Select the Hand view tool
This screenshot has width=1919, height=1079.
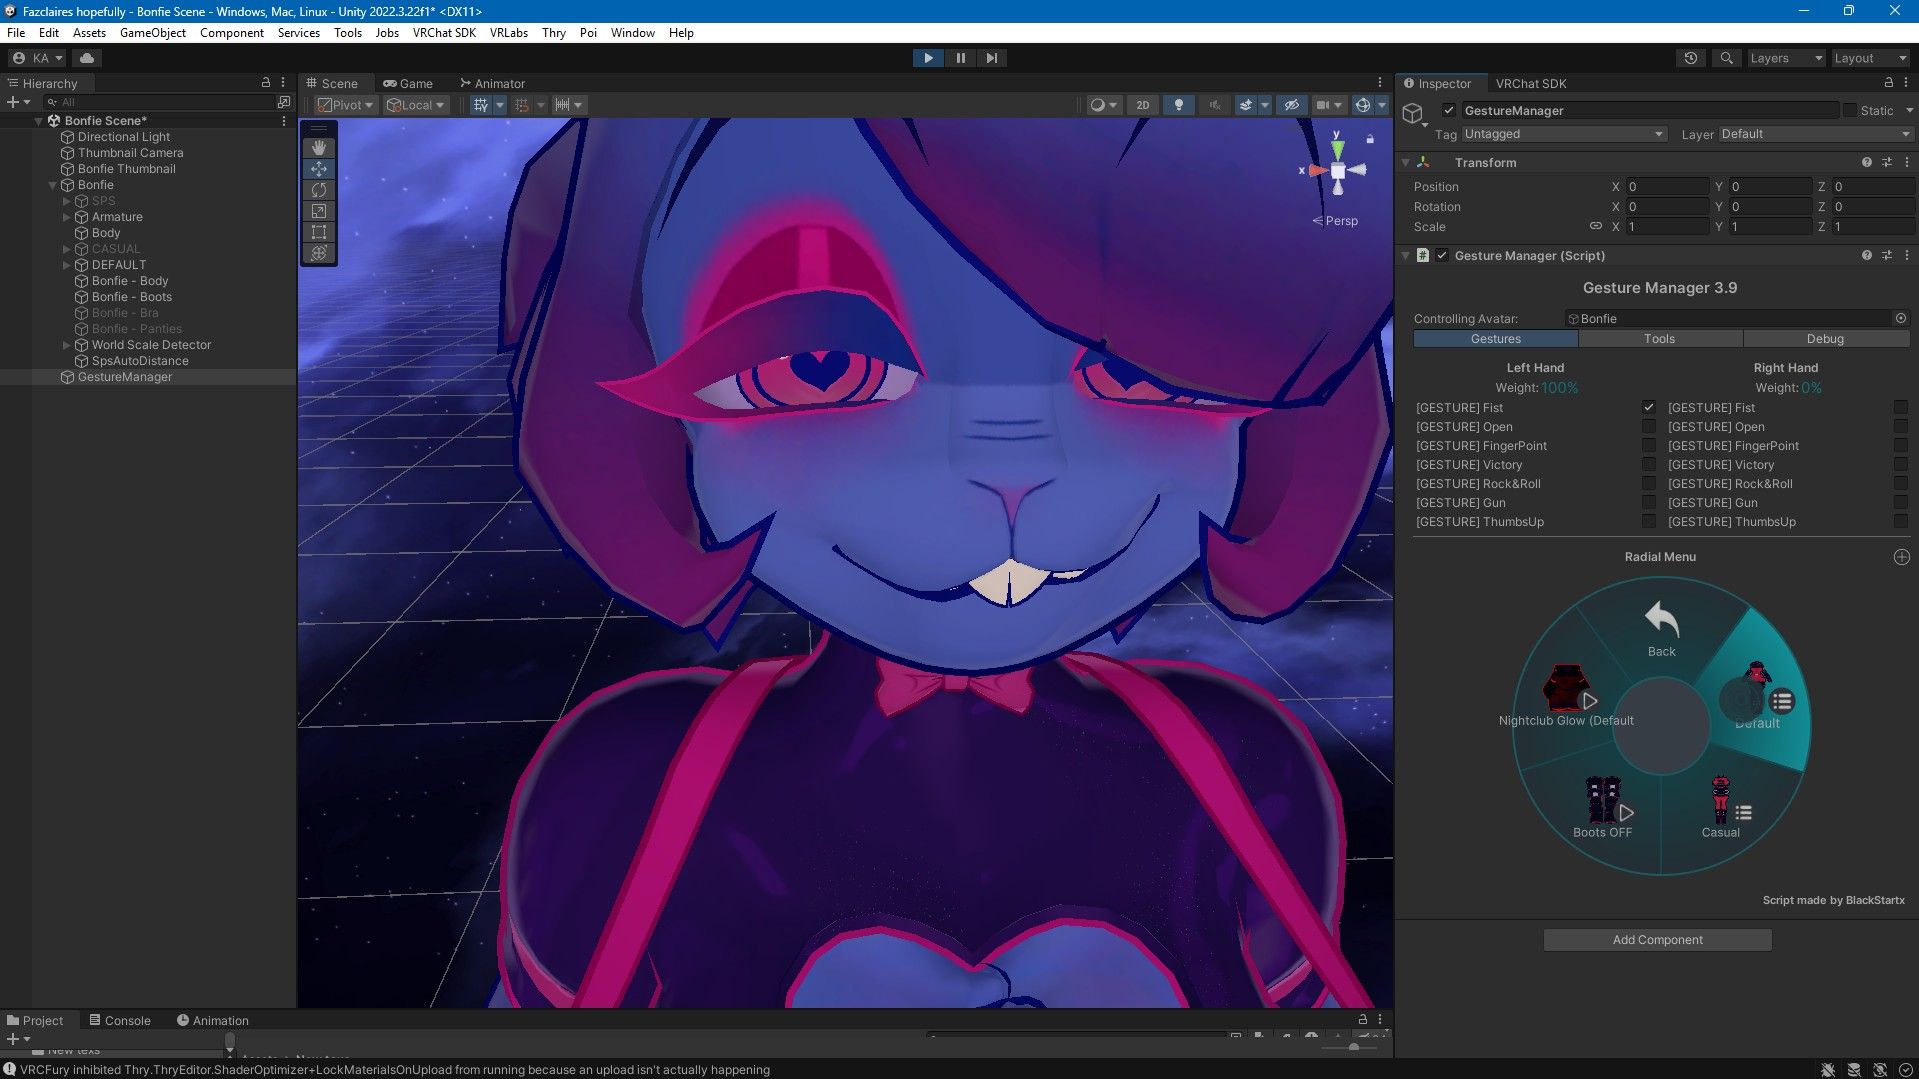pos(319,148)
